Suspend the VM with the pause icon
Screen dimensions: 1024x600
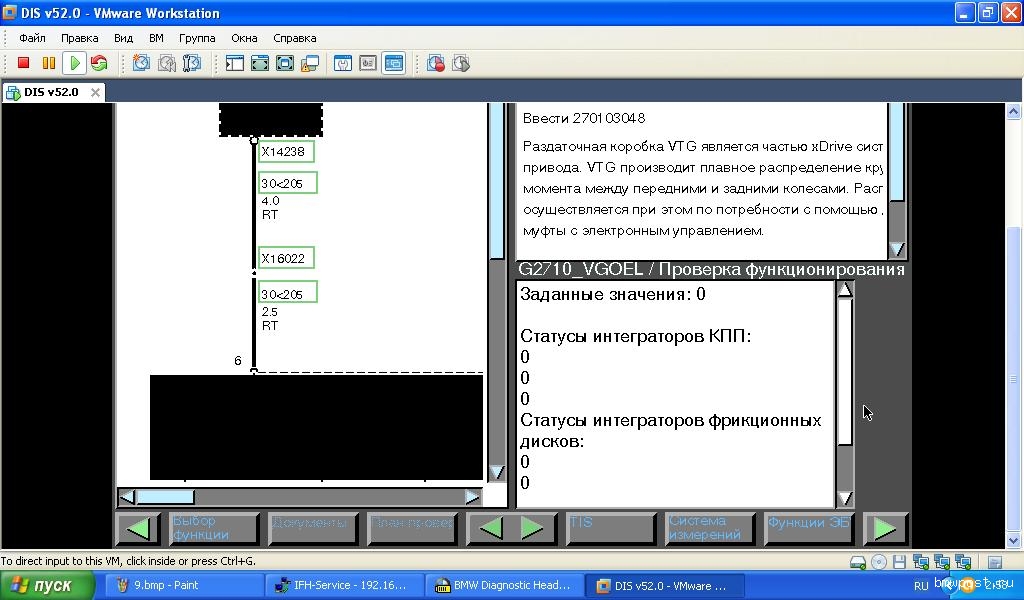point(48,63)
